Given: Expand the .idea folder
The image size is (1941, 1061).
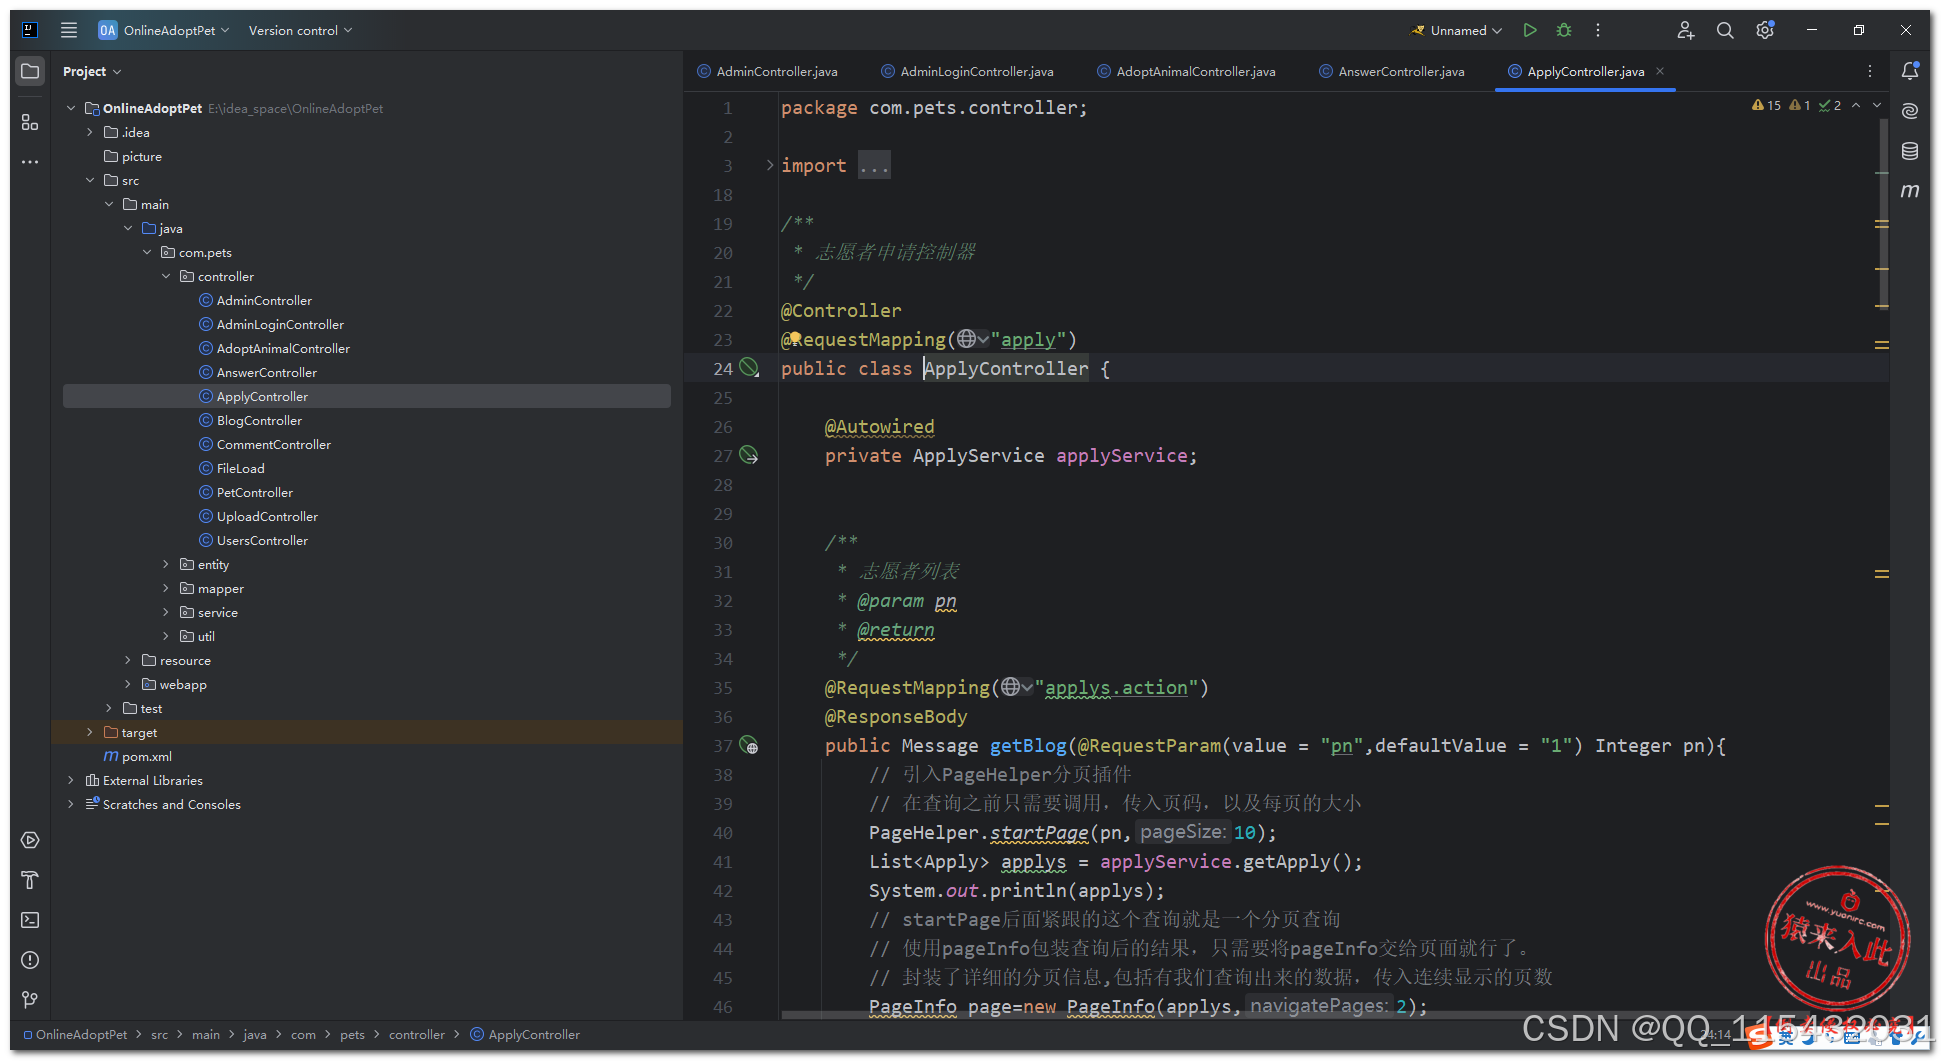Looking at the screenshot, I should click(89, 132).
